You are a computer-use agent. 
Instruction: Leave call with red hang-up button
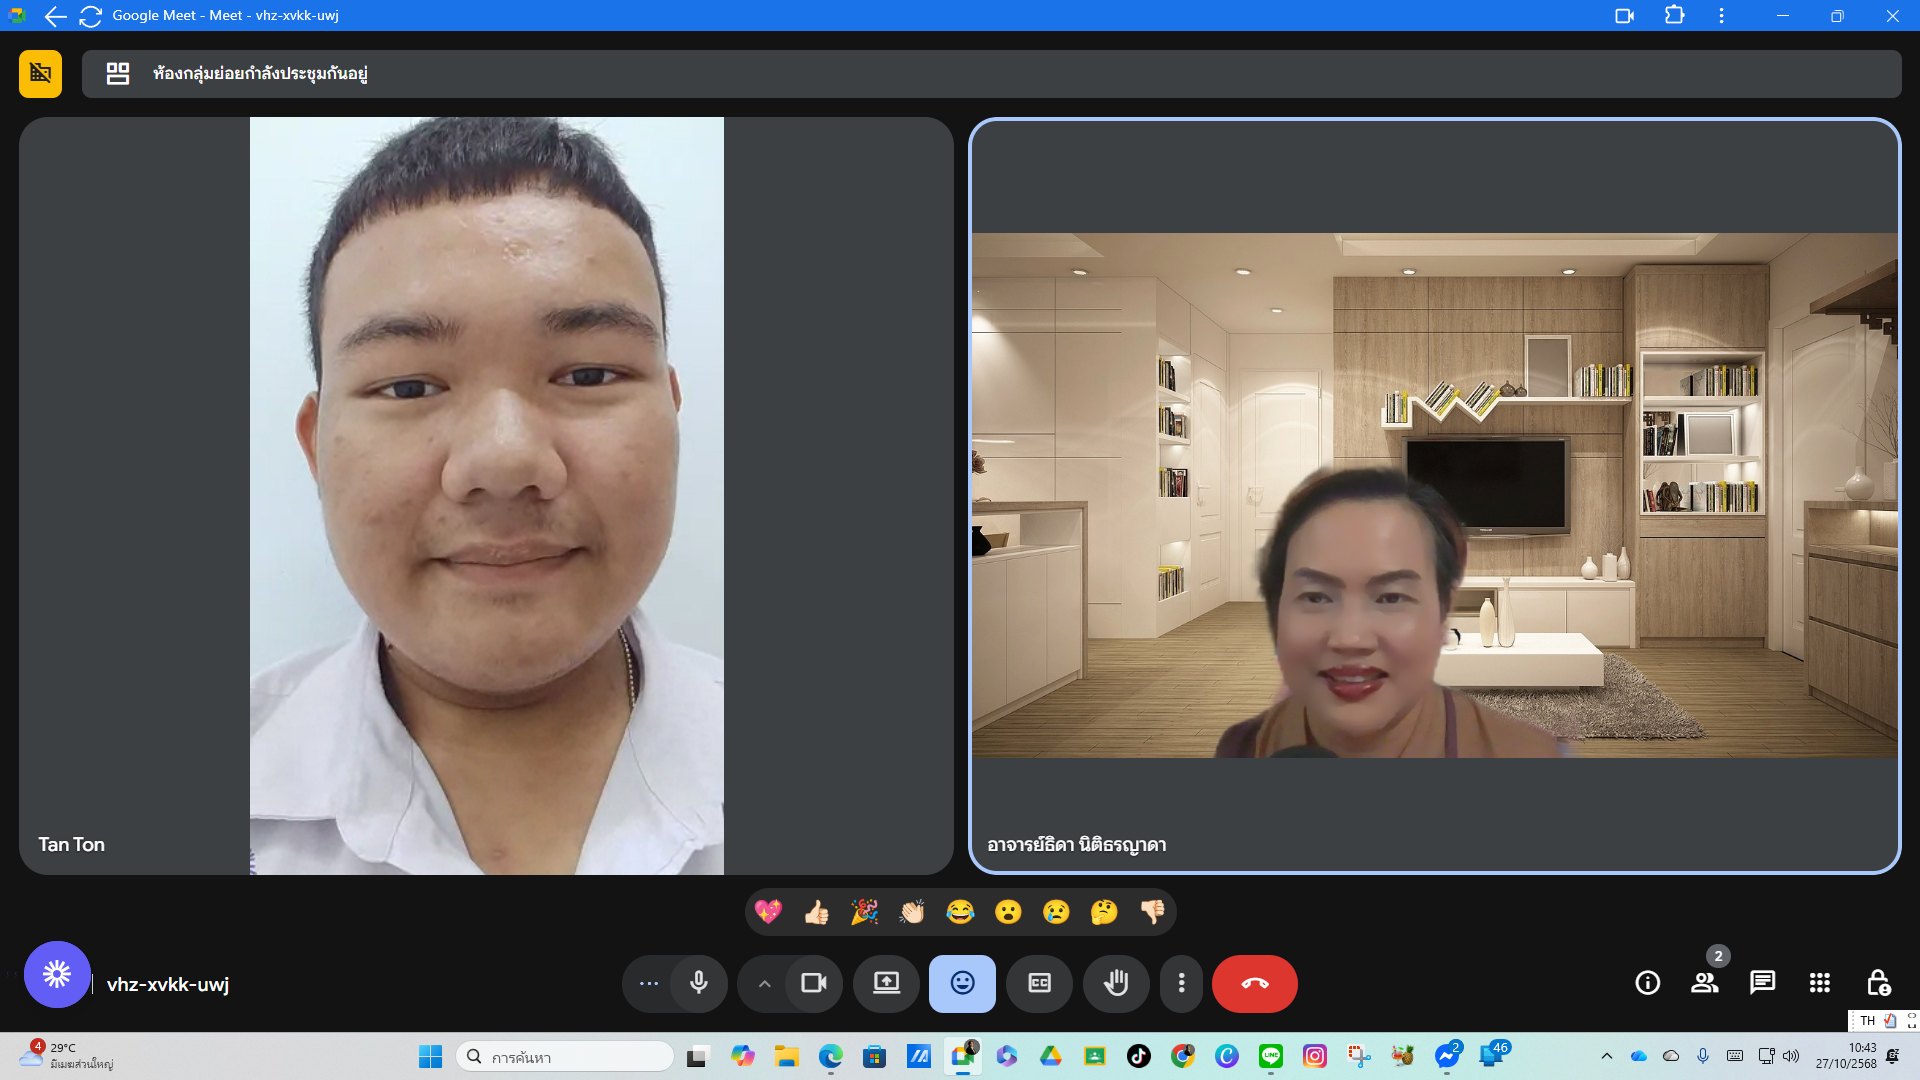pos(1254,983)
